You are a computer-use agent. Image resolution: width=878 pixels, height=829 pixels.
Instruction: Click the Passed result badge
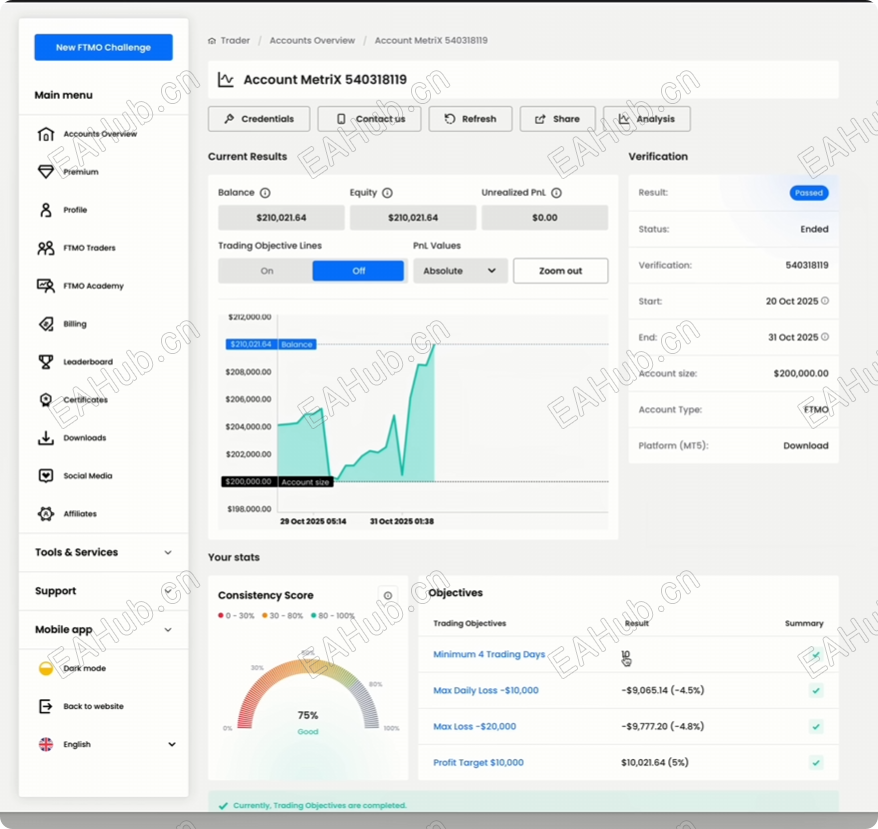(x=809, y=193)
